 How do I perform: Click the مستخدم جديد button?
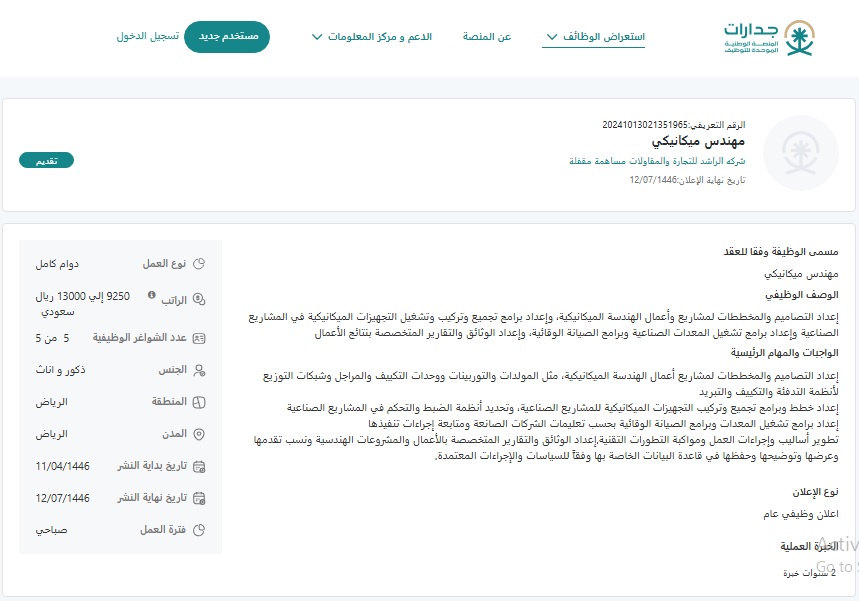227,37
